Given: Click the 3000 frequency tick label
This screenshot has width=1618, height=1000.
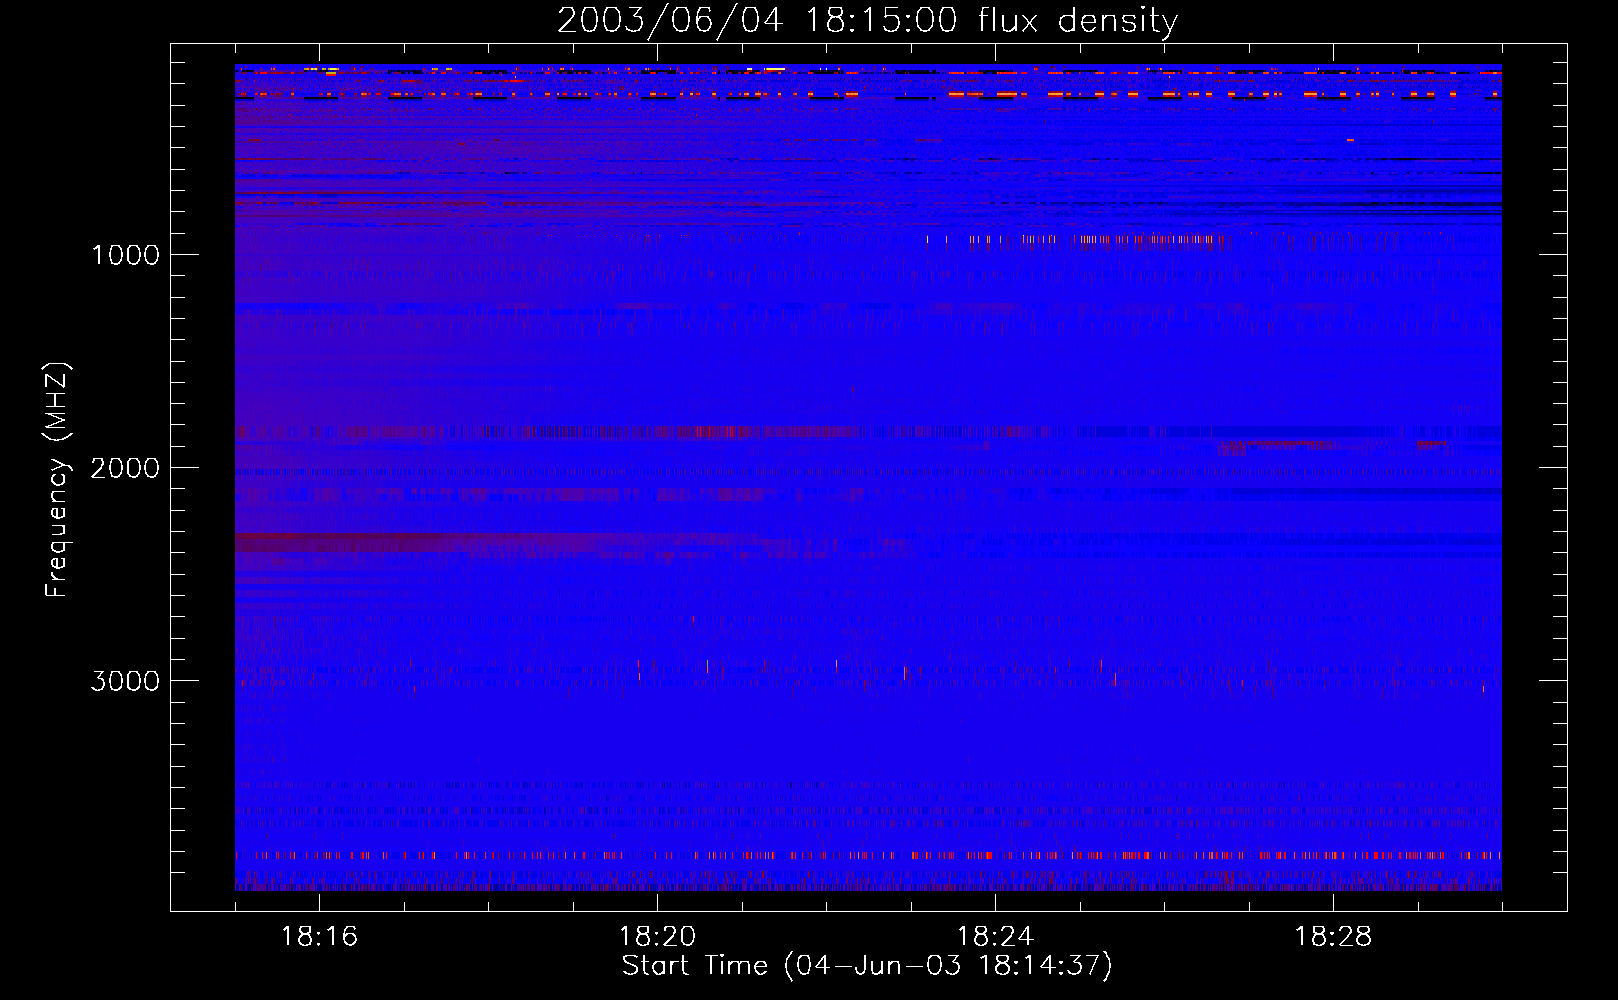Looking at the screenshot, I should click(125, 681).
